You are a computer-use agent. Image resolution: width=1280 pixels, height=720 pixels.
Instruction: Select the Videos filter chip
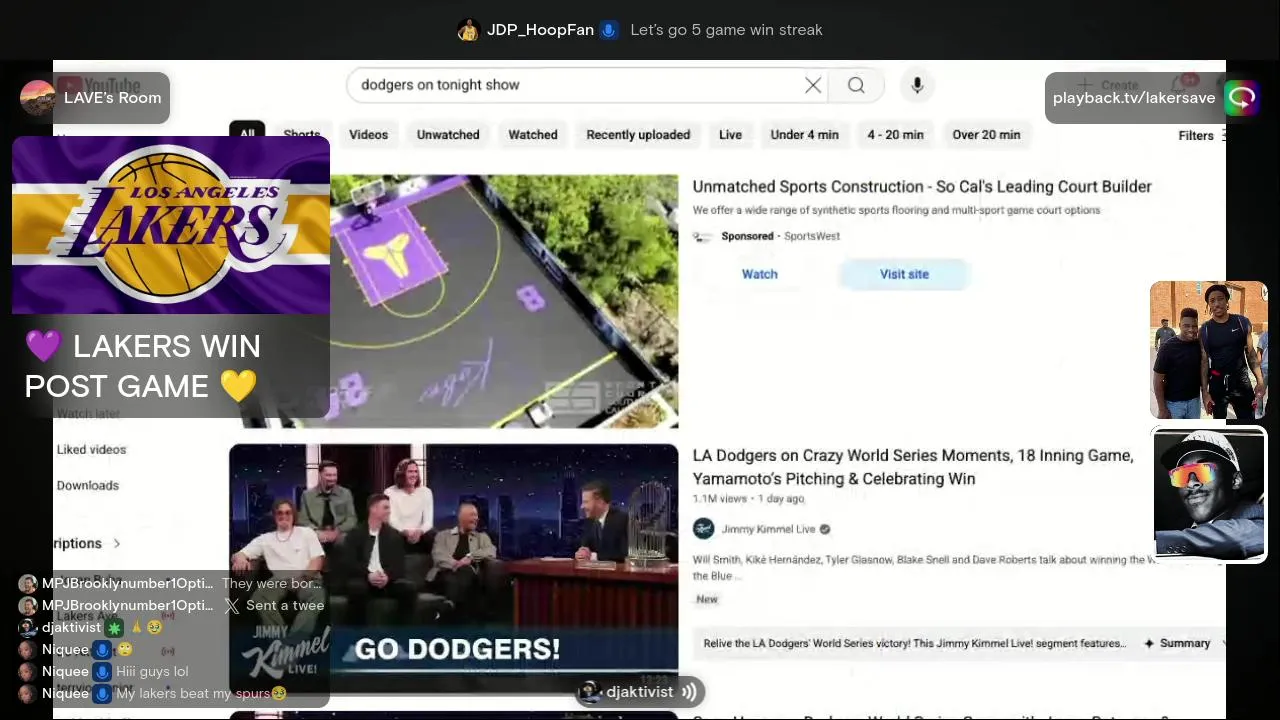(x=368, y=134)
